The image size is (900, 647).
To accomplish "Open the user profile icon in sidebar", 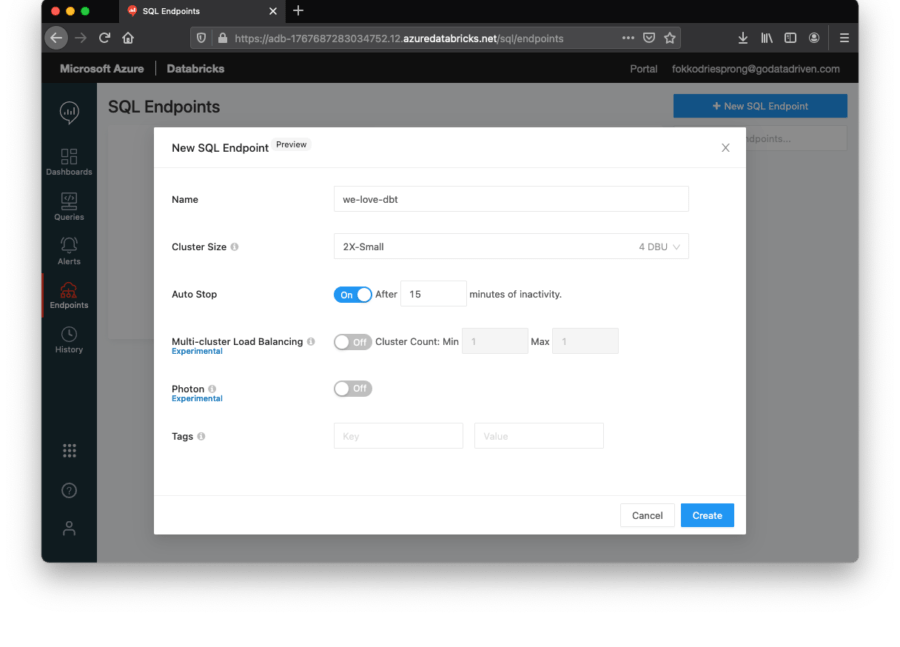I will [x=69, y=528].
